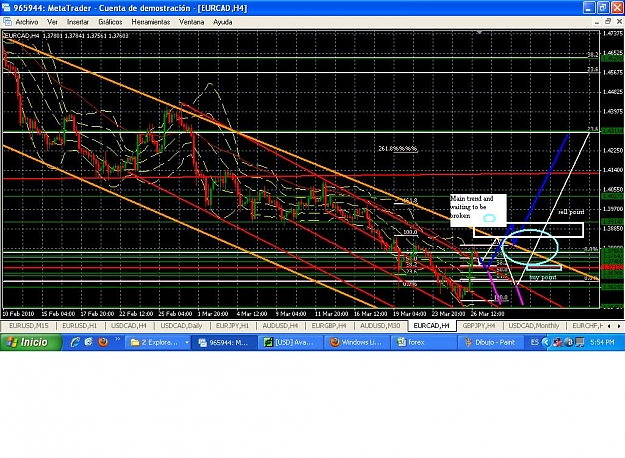The image size is (625, 458).
Task: Select the active EURCAD,H4 chart tab
Action: coord(432,326)
